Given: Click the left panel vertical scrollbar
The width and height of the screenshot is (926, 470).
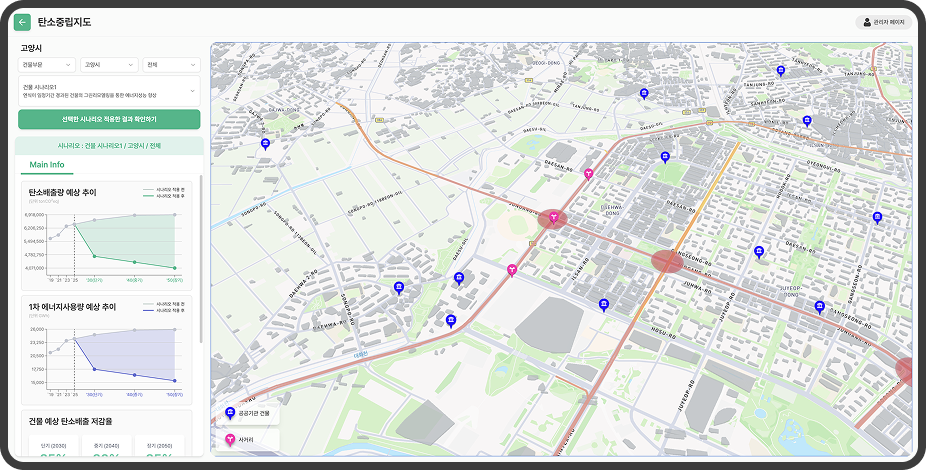Looking at the screenshot, I should tap(202, 260).
